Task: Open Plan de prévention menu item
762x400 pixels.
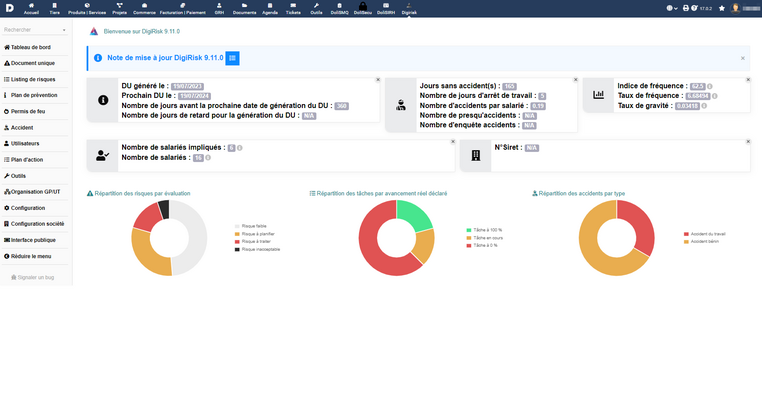Action: (x=31, y=95)
